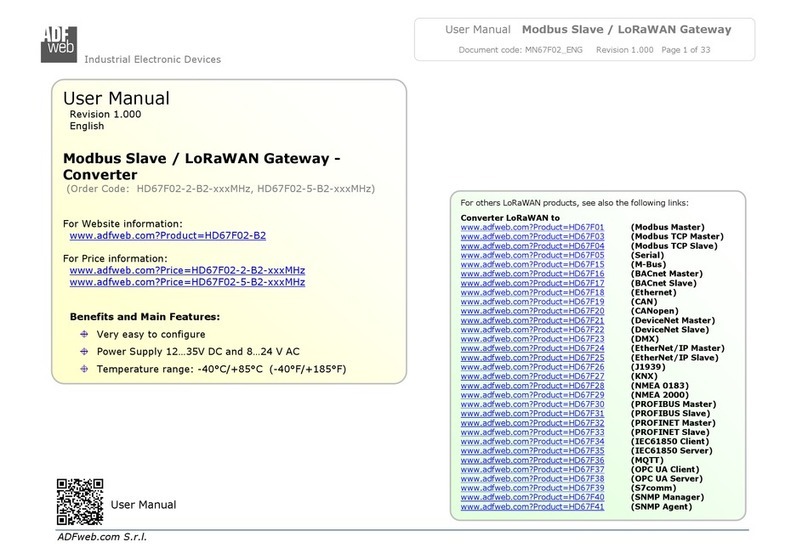Click the 'For Price information:' label
This screenshot has width=808, height=559.
(115, 259)
